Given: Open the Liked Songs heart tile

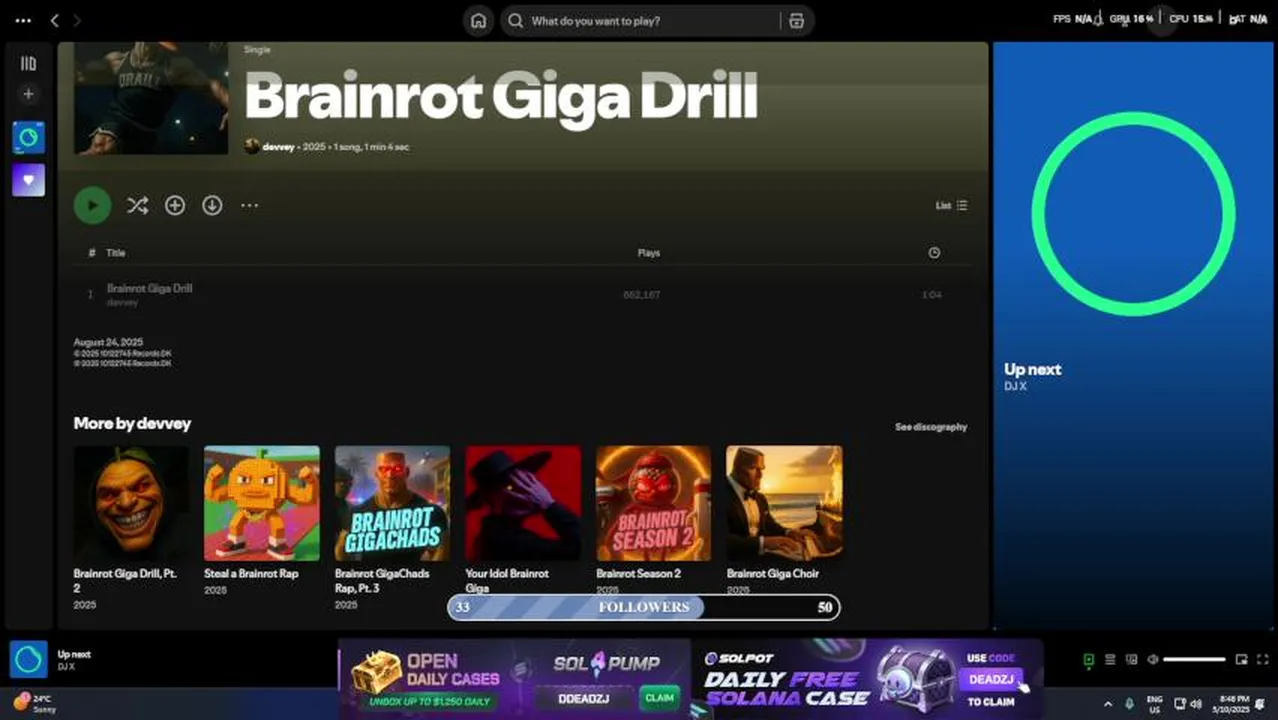Looking at the screenshot, I should [28, 180].
